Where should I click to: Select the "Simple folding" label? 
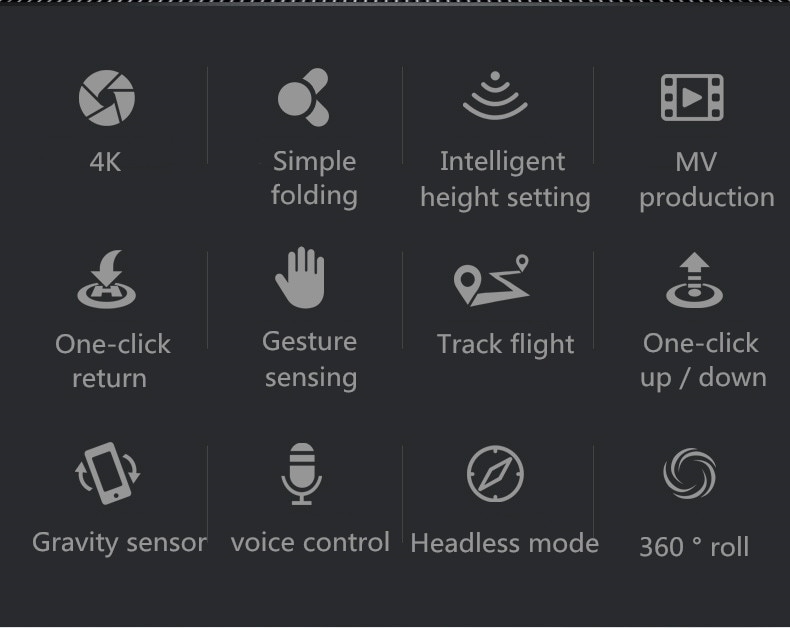click(314, 178)
